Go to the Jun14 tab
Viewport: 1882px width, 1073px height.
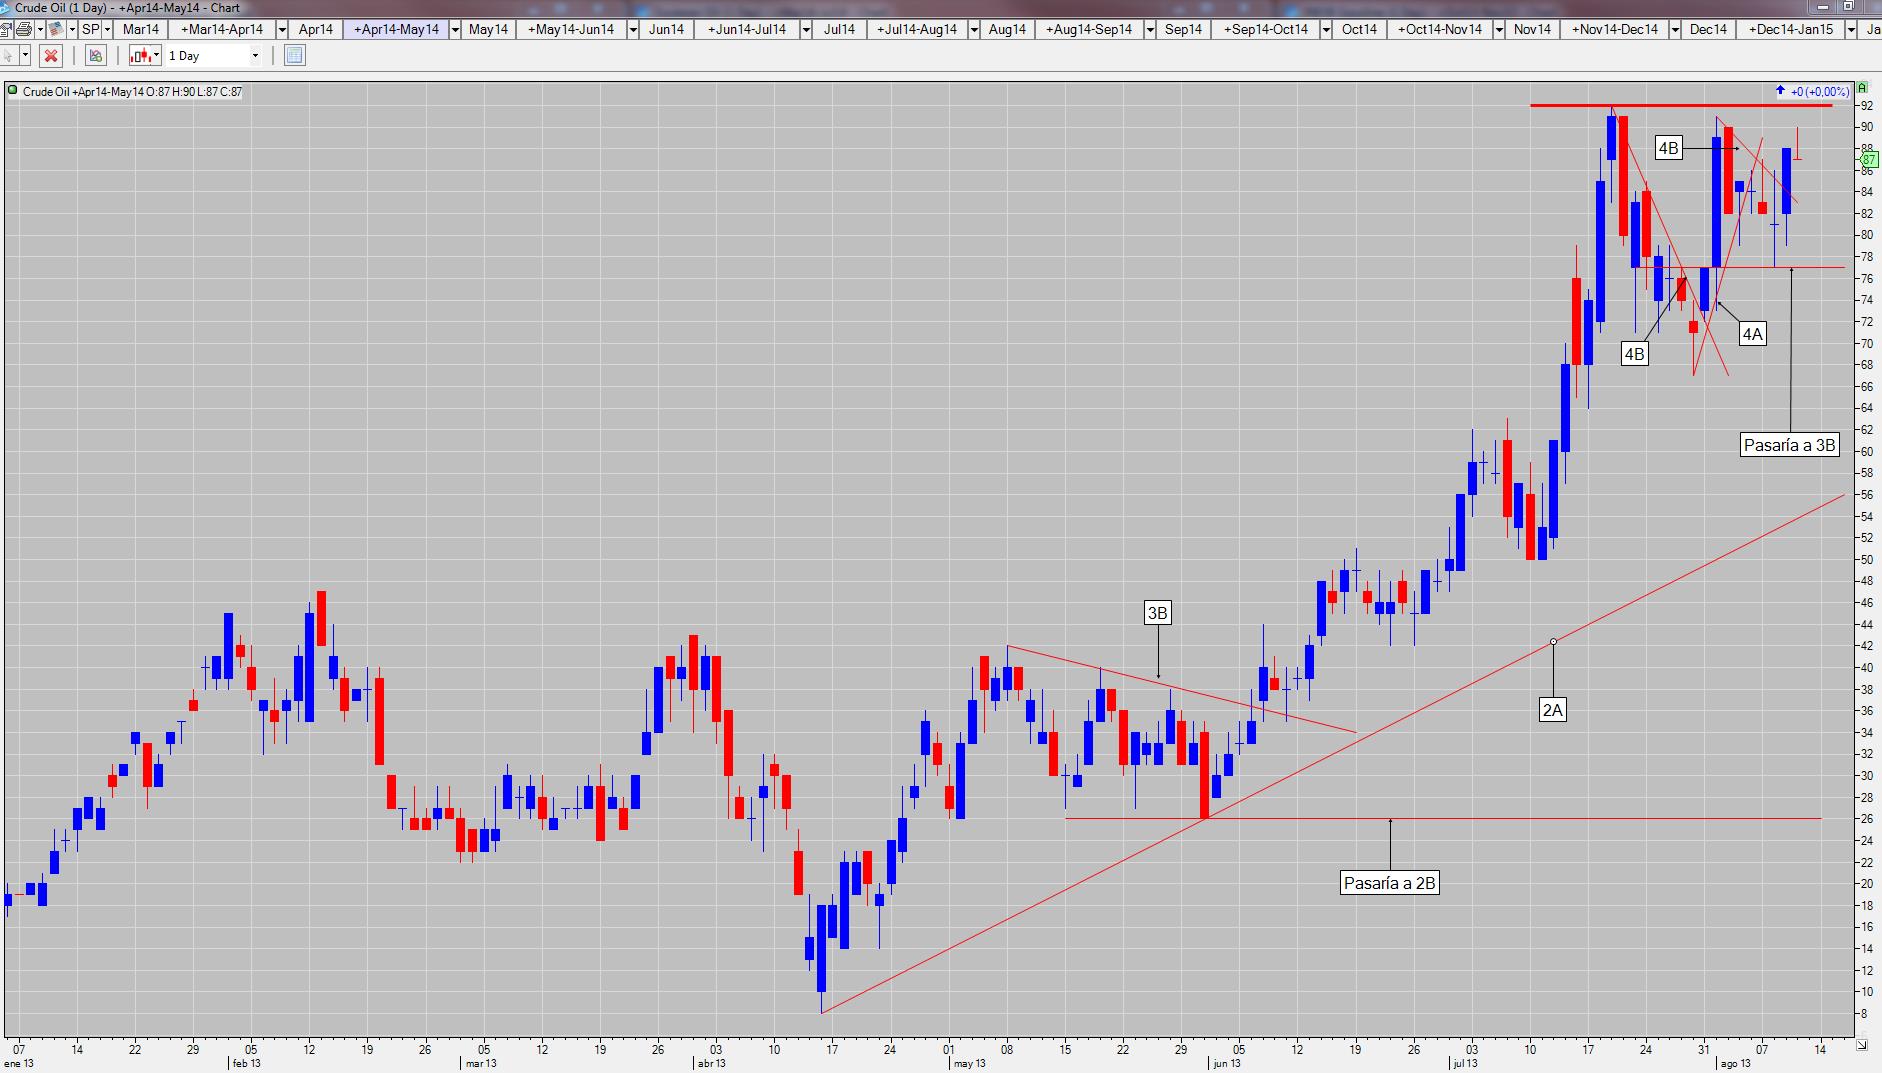[x=666, y=29]
